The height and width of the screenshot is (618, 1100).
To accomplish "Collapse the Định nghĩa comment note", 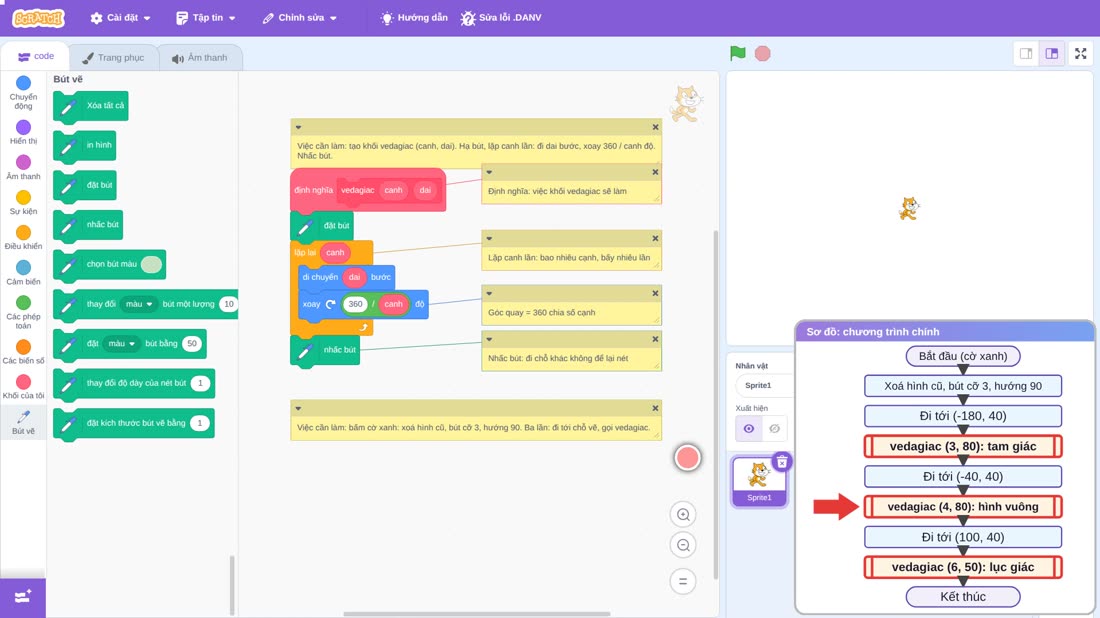I will 489,173.
